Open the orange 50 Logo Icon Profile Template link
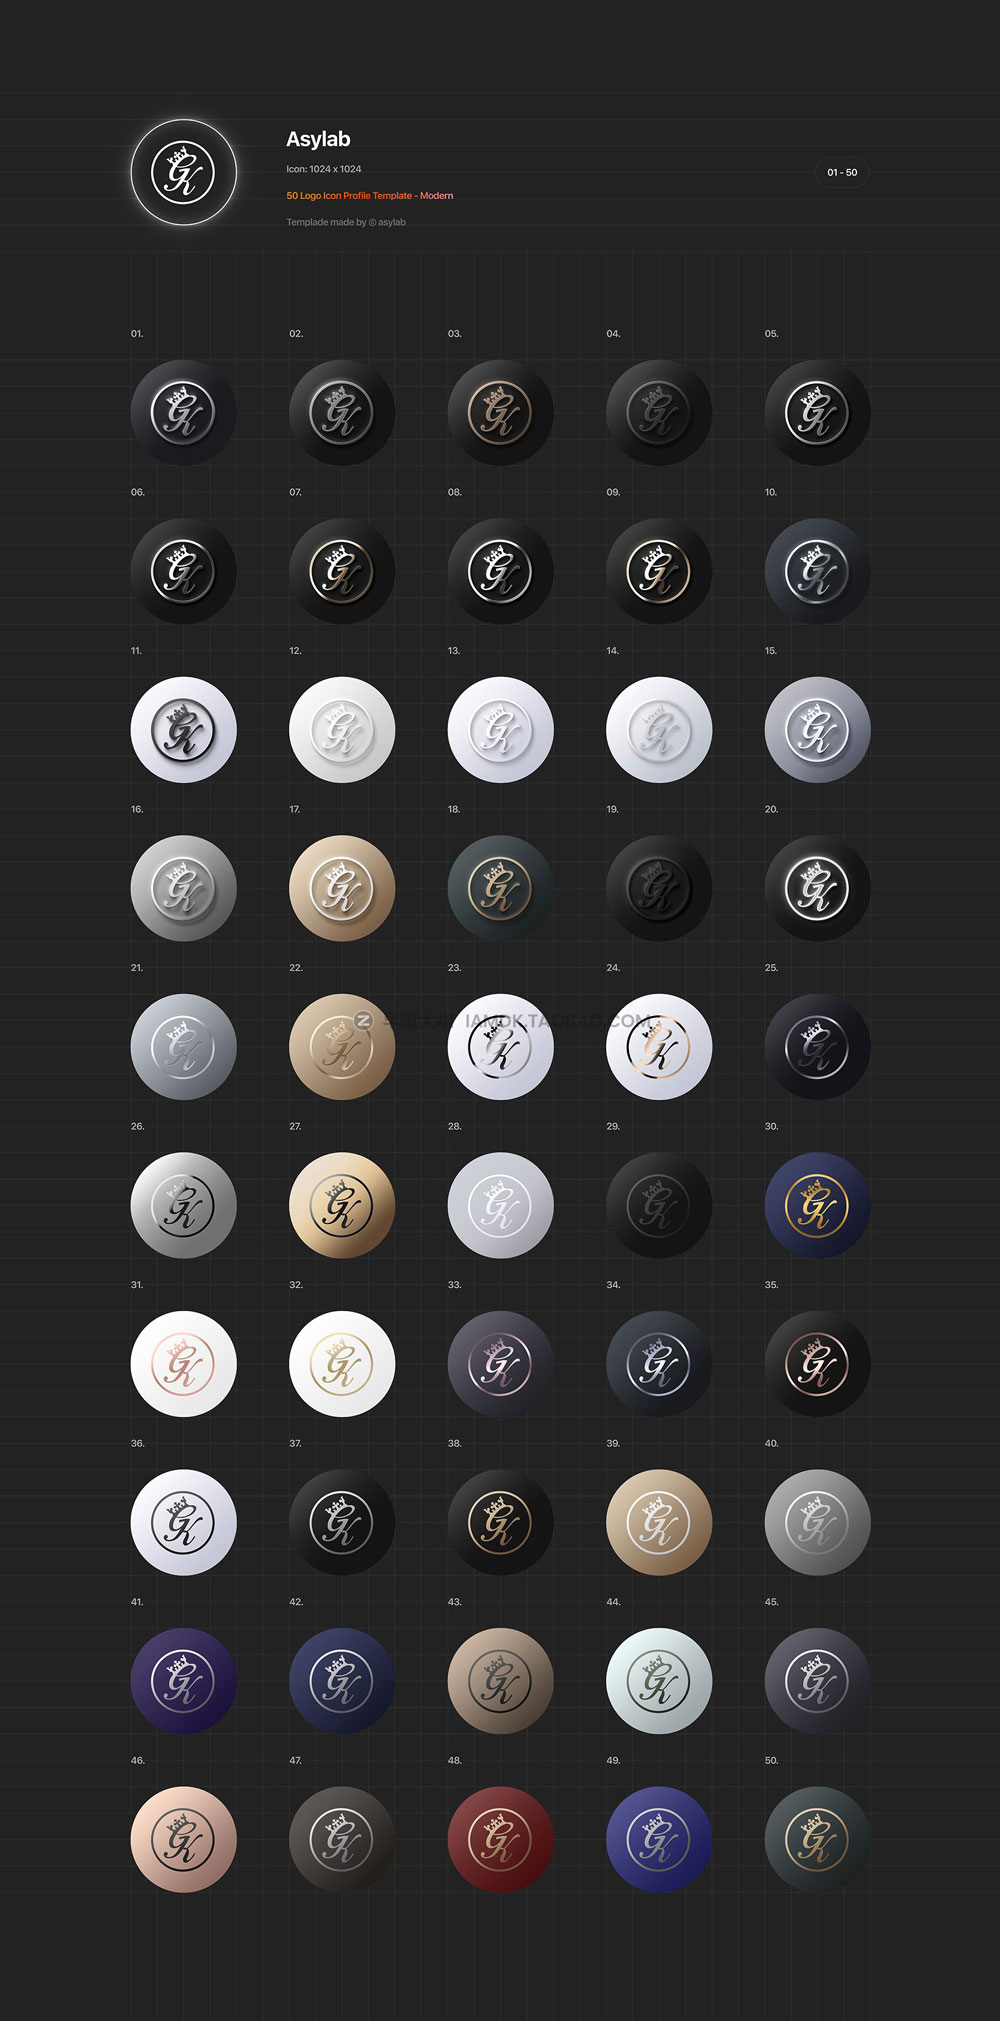 pos(370,196)
